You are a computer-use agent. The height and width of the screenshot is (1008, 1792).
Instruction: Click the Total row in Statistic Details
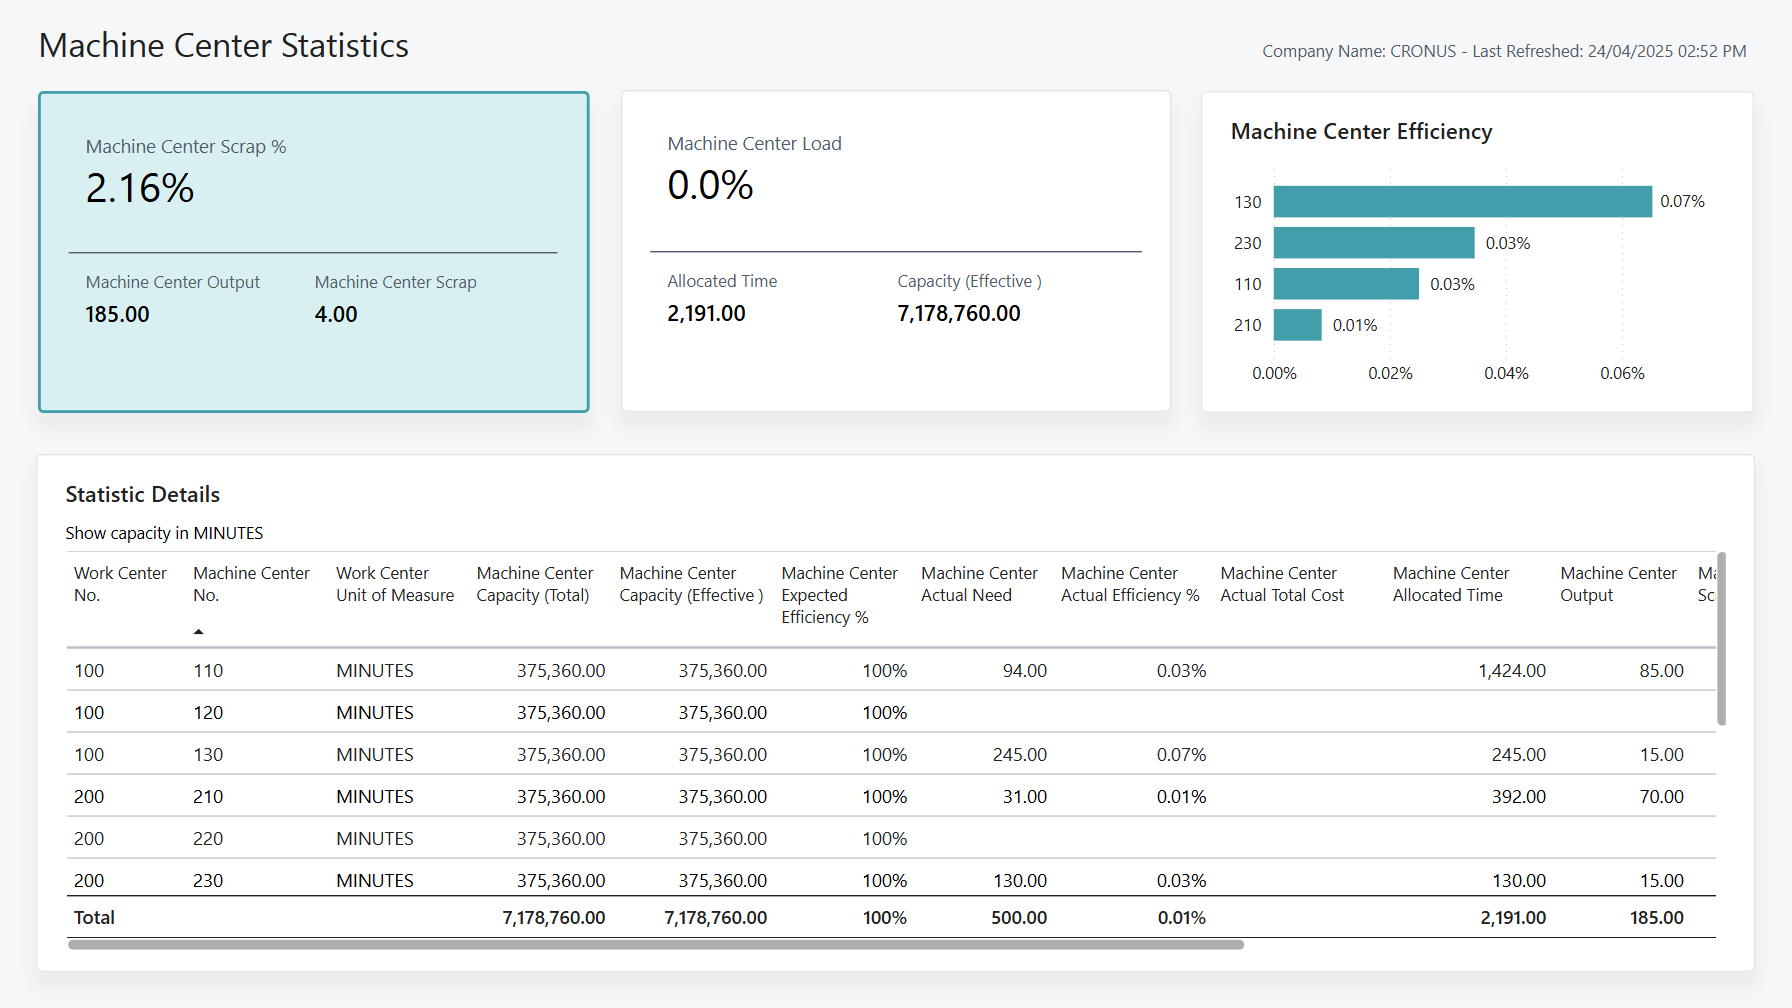coord(400,917)
